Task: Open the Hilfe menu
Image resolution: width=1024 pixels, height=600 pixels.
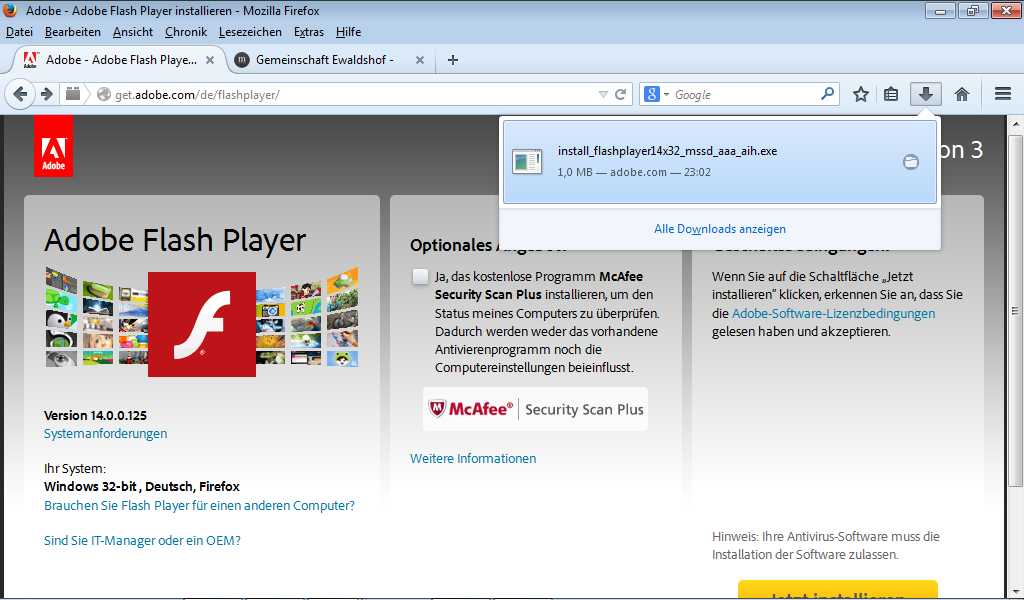Action: pos(348,32)
